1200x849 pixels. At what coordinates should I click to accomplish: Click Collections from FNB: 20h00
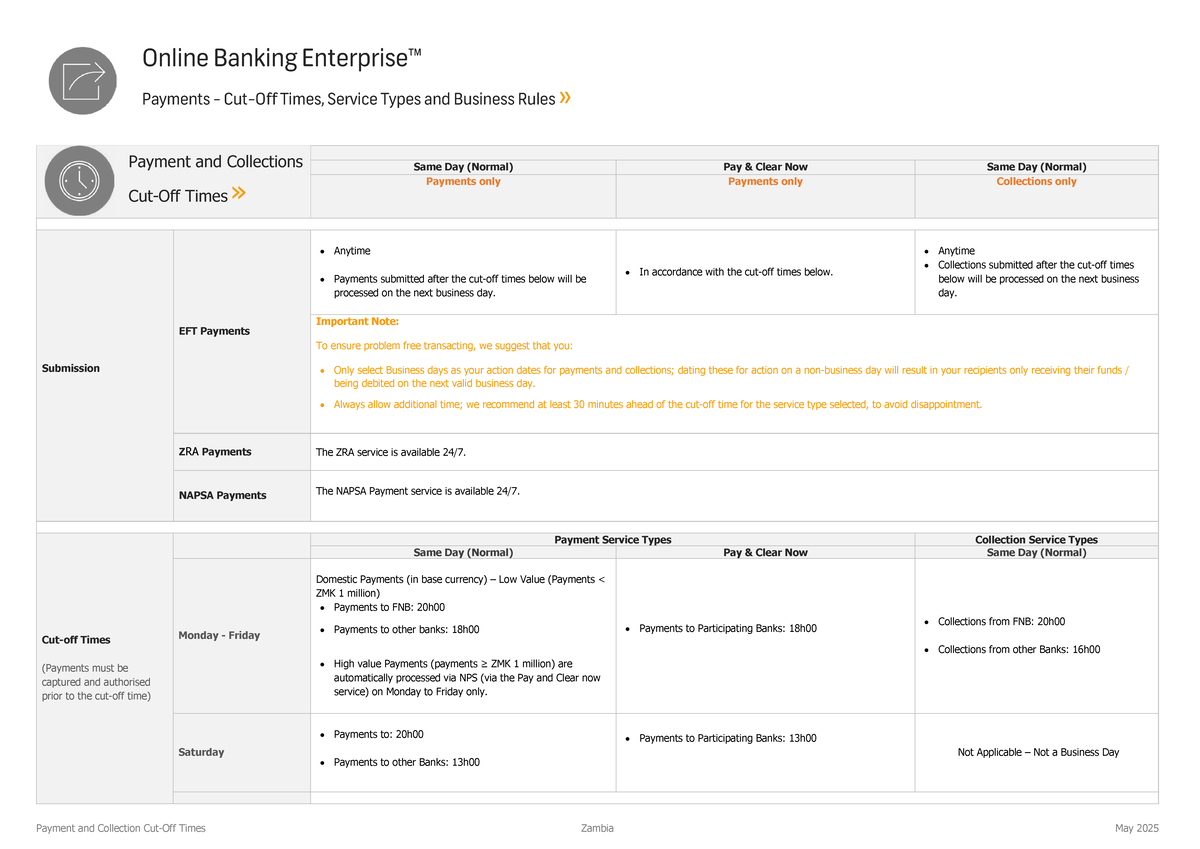1001,622
